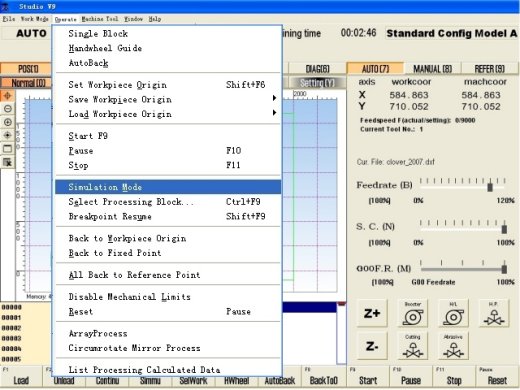The height and width of the screenshot is (390, 520).
Task: Choose Start F9 in Operate menu
Action: pos(168,136)
